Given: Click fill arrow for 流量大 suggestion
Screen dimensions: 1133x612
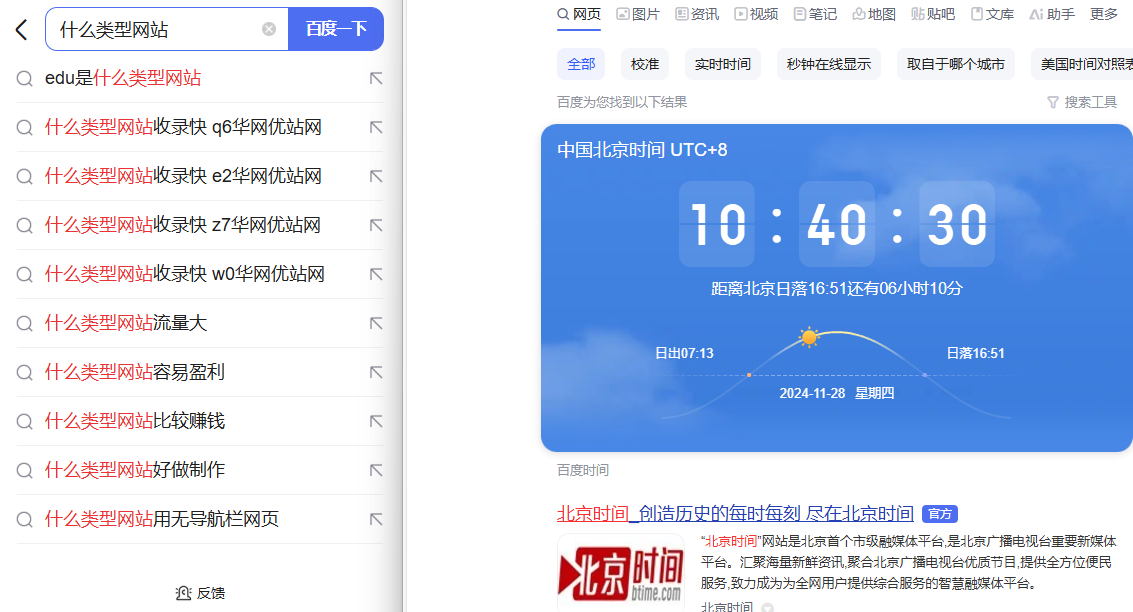Looking at the screenshot, I should [376, 323].
